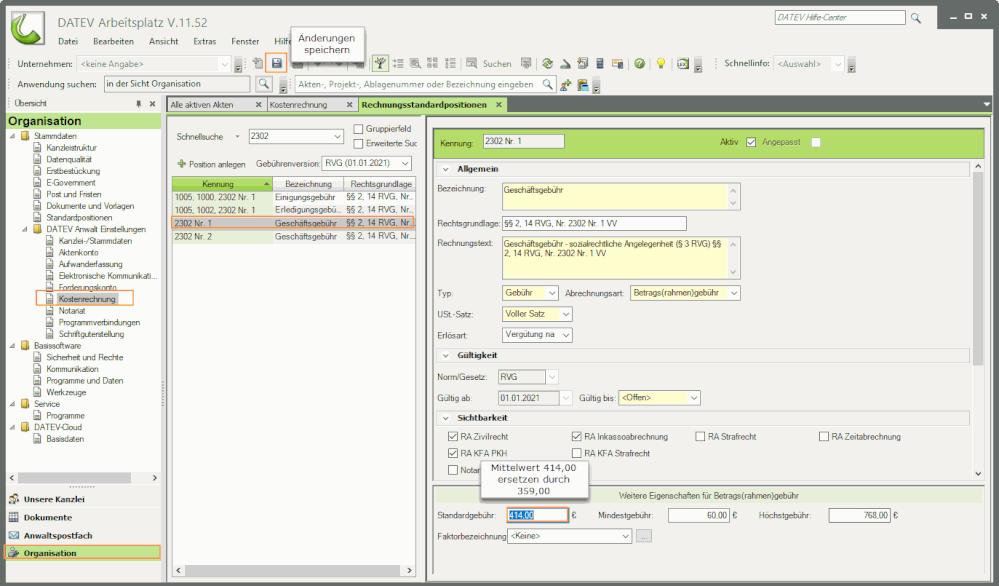Uncheck the RA Zivilrecht checkbox
The image size is (999, 586).
coord(453,436)
